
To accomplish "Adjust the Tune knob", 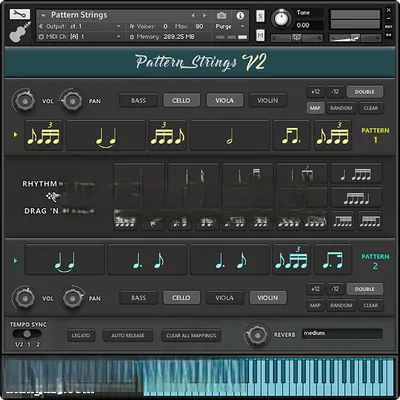I will point(281,18).
